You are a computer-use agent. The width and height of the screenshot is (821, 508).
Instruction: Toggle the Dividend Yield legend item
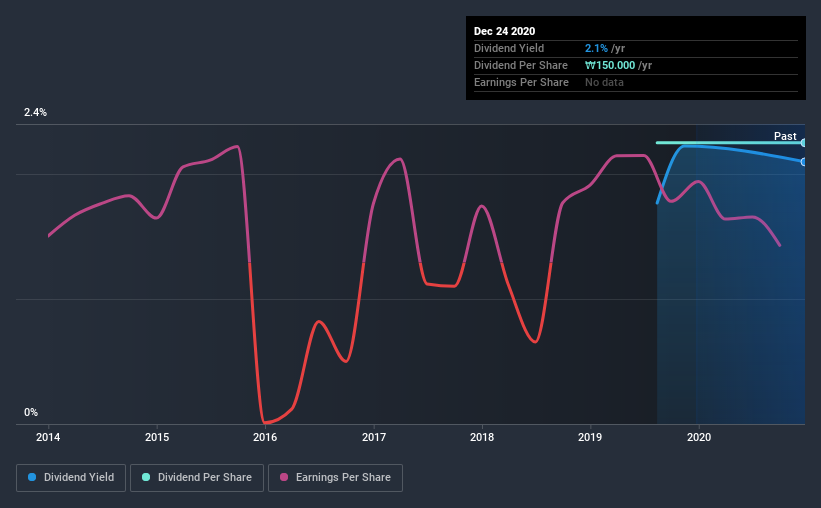point(71,478)
